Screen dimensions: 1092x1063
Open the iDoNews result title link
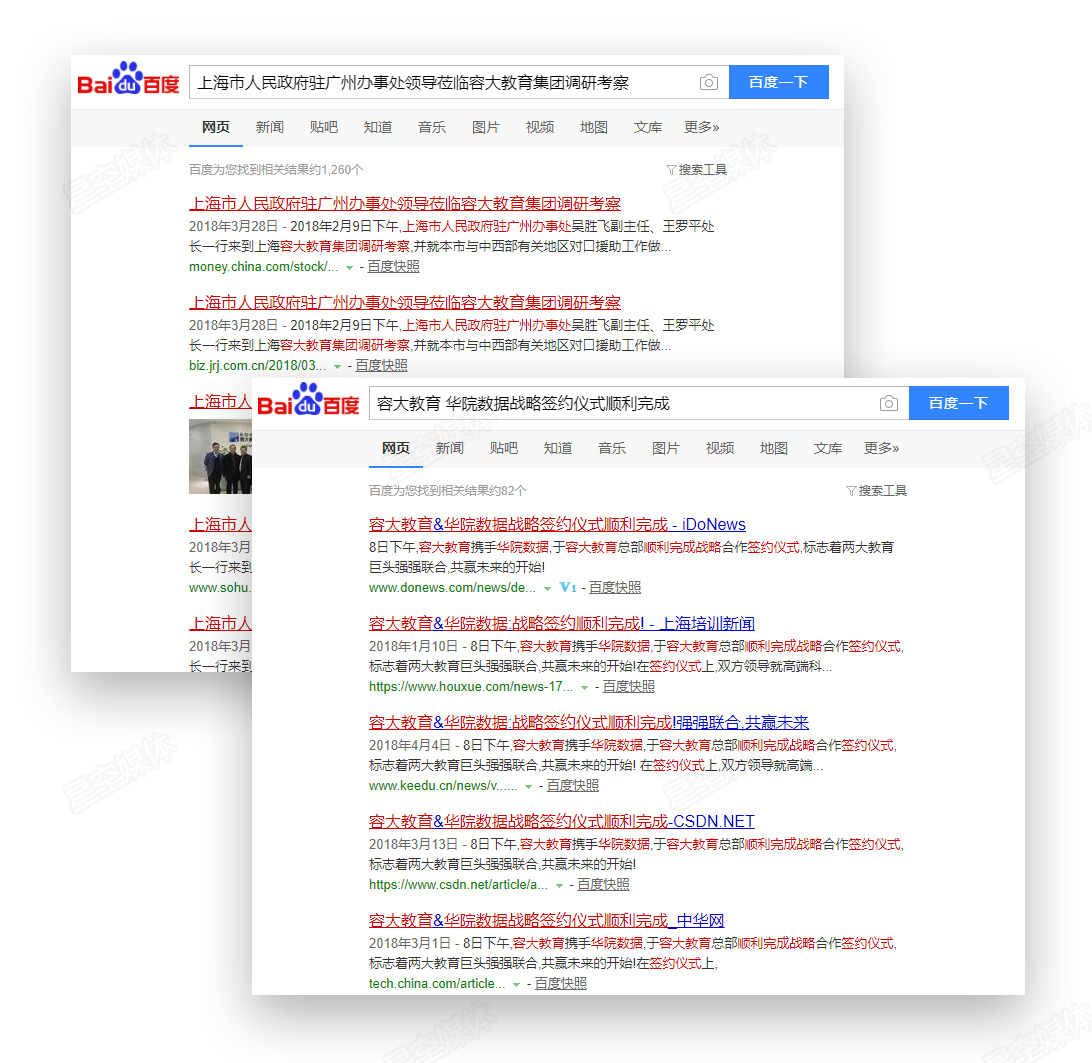pyautogui.click(x=557, y=525)
